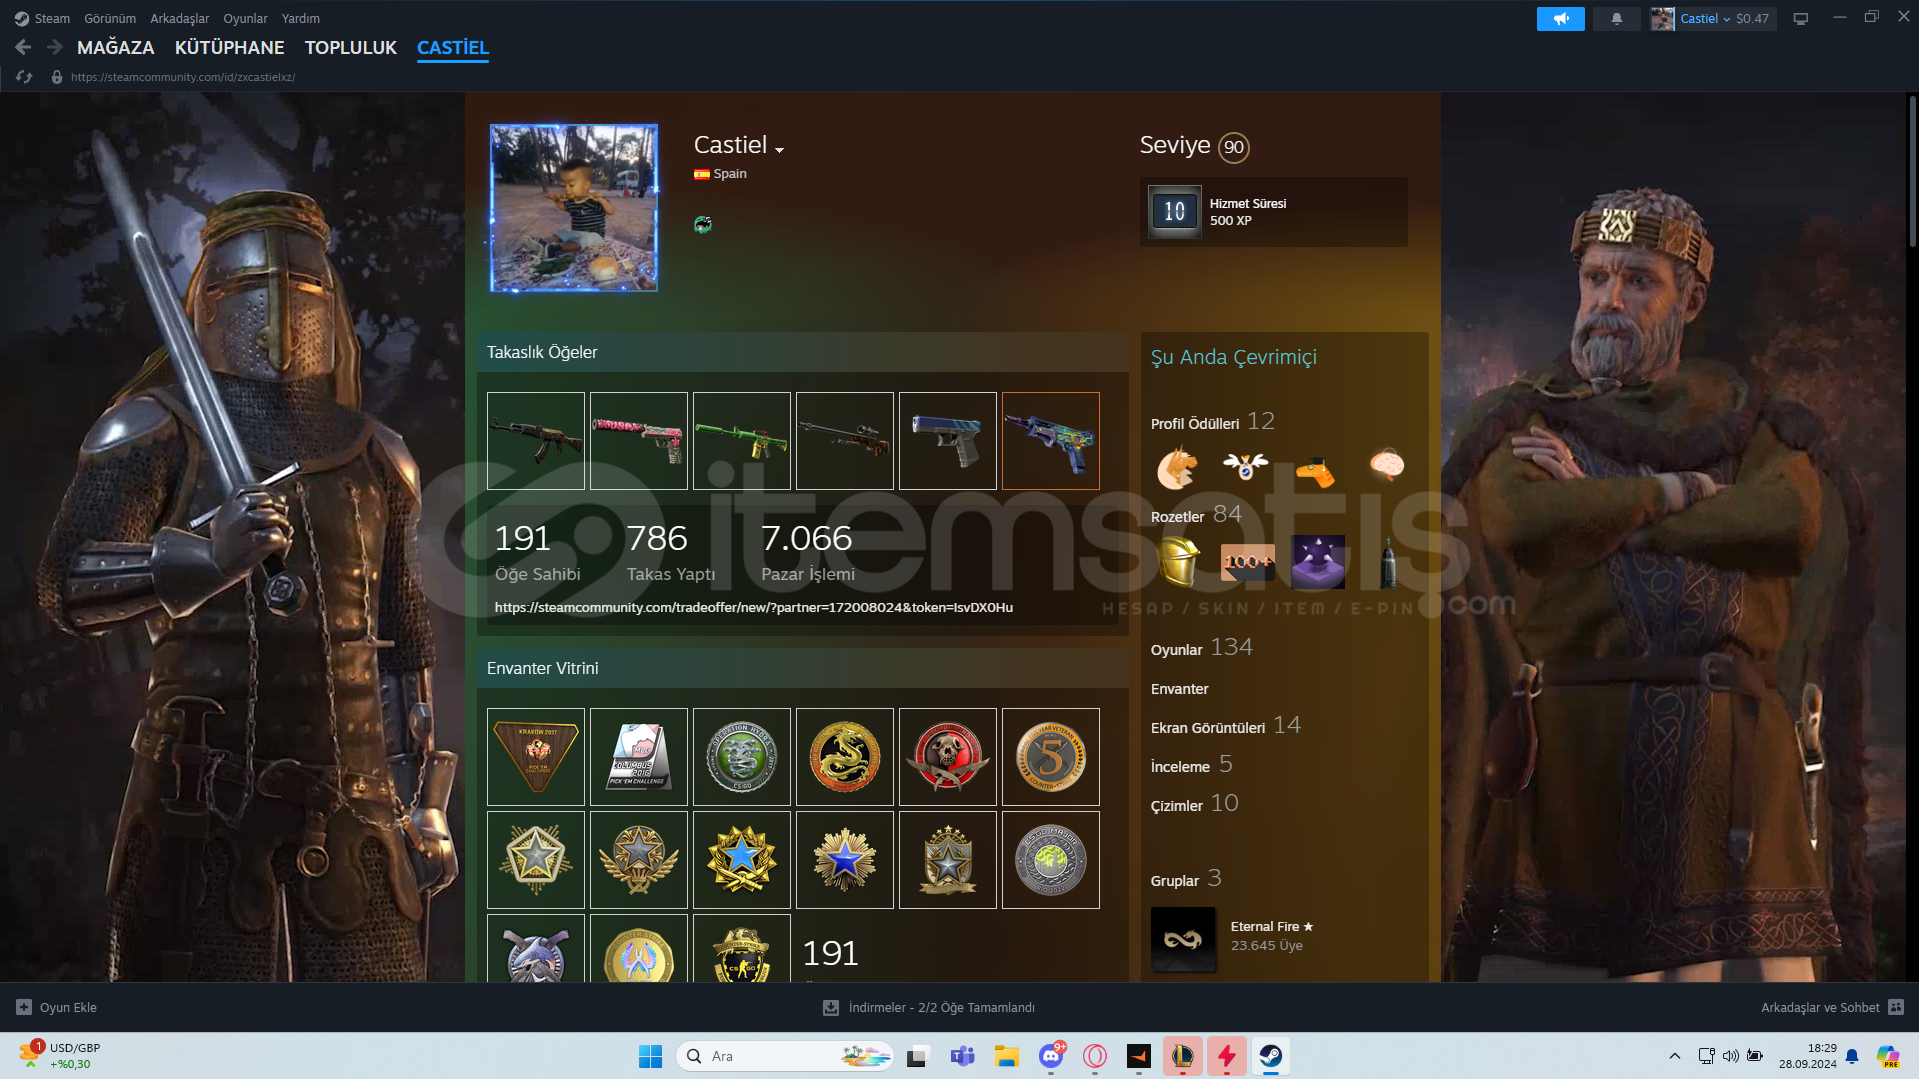The height and width of the screenshot is (1079, 1919).
Task: Click the taskbar Ara search box
Action: click(785, 1056)
